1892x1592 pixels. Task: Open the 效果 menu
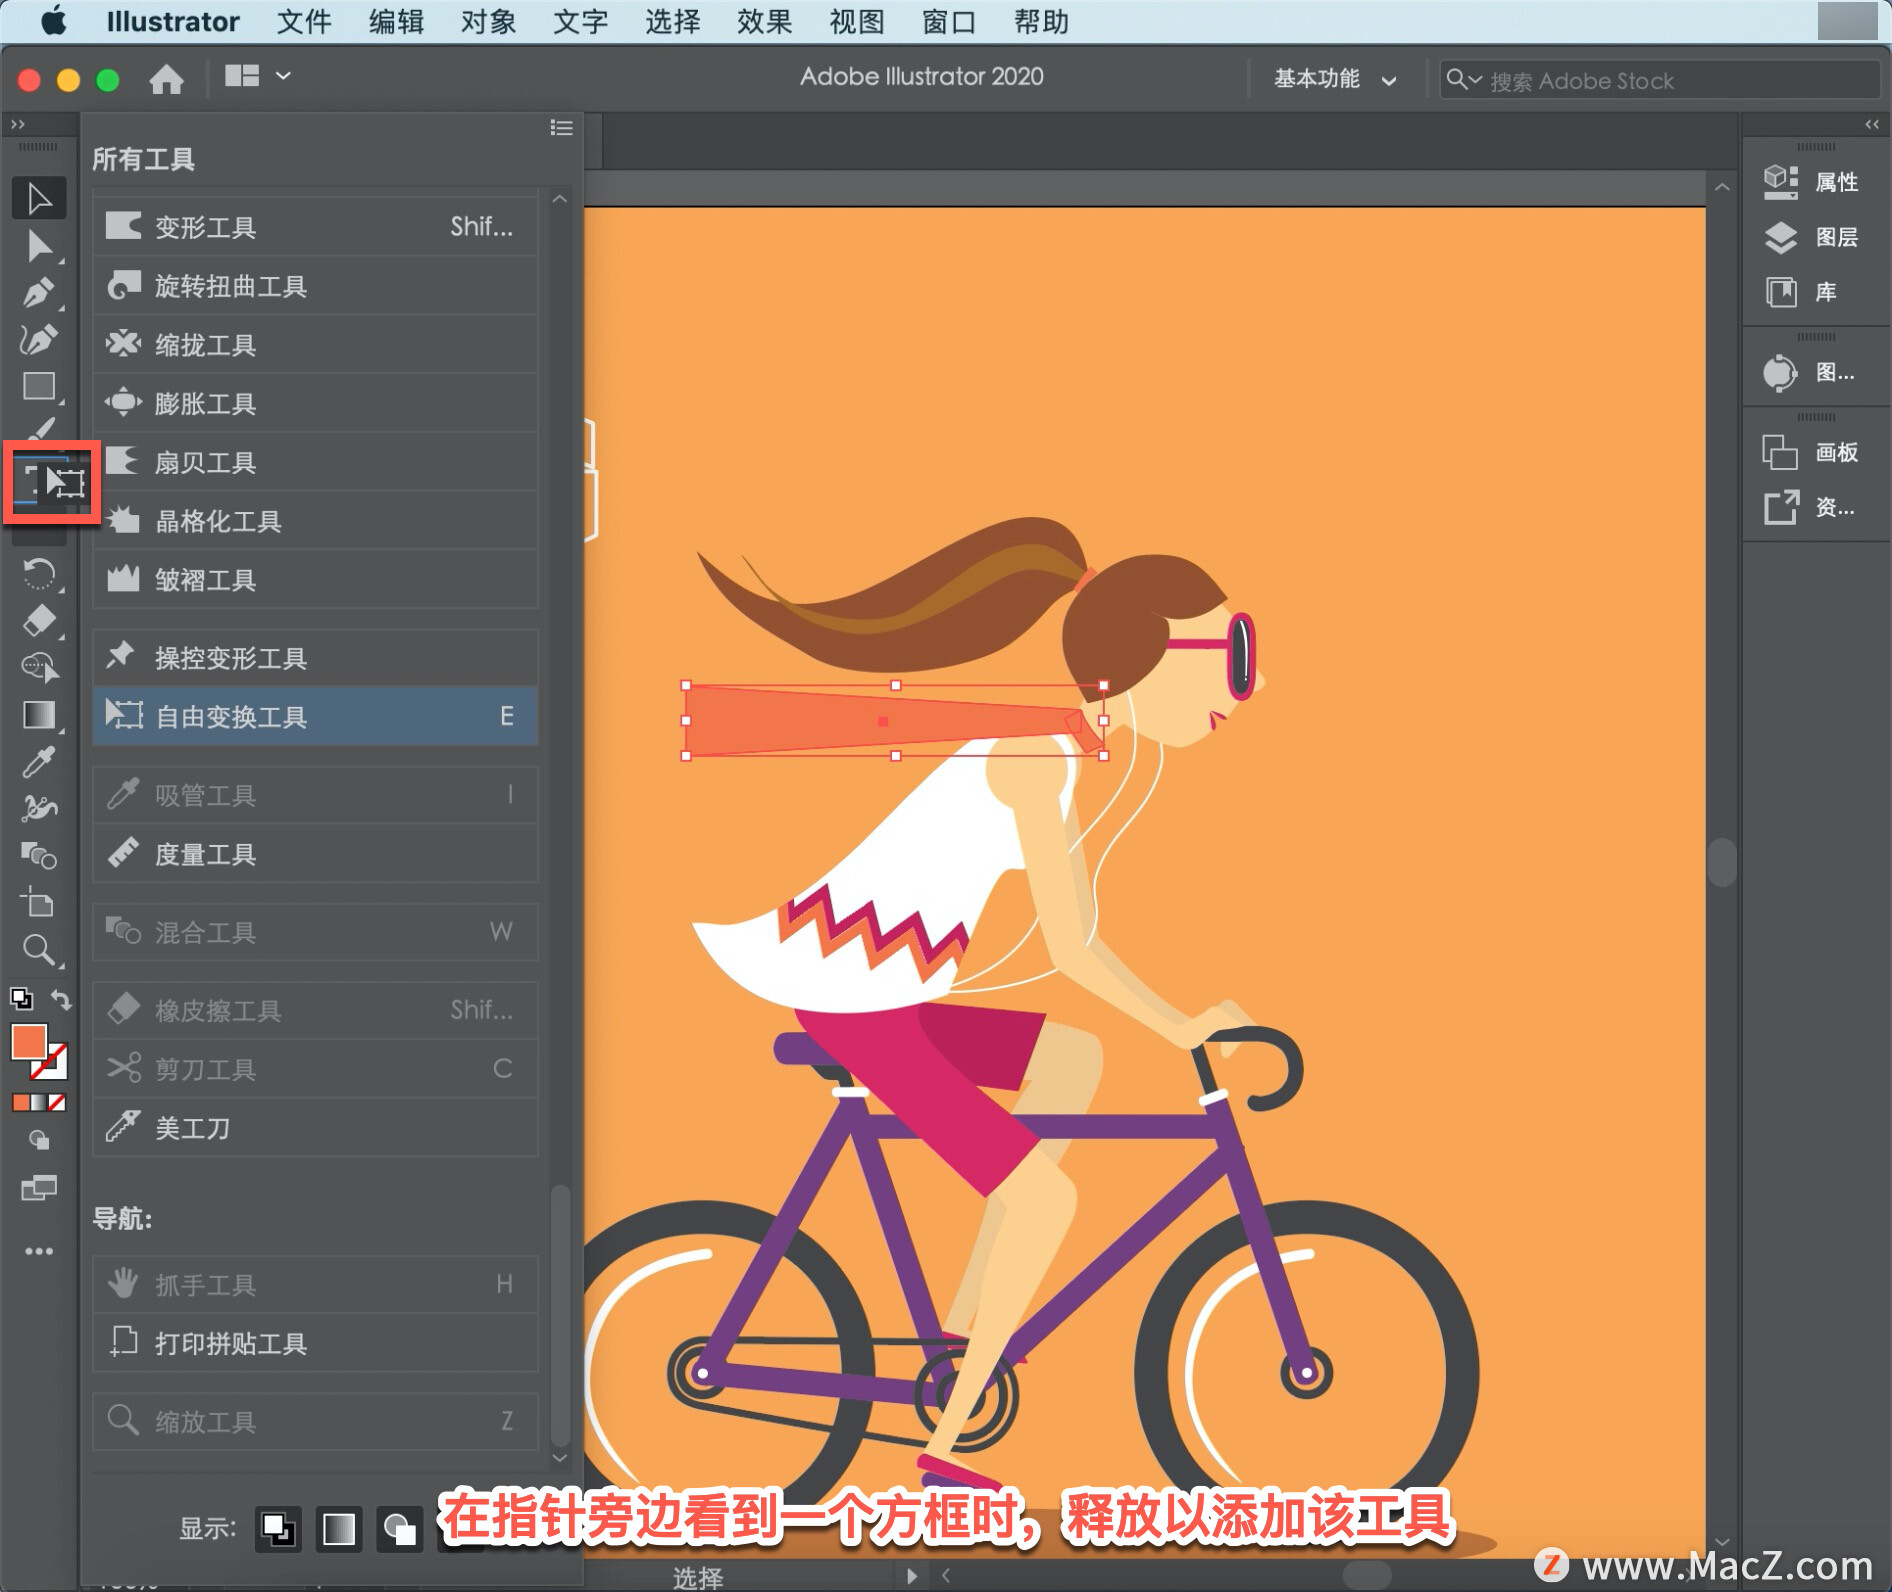pyautogui.click(x=764, y=22)
